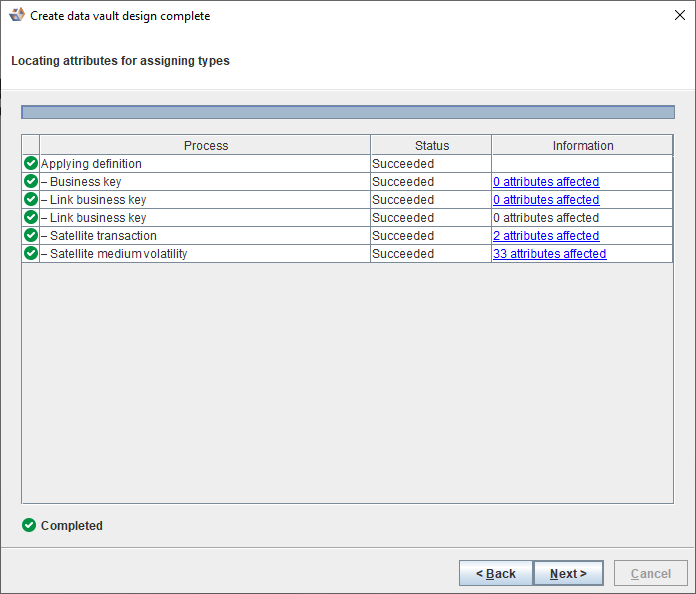Click success icon for Satellite medium volatility
Viewport: 696px width, 594px height.
pyautogui.click(x=31, y=254)
